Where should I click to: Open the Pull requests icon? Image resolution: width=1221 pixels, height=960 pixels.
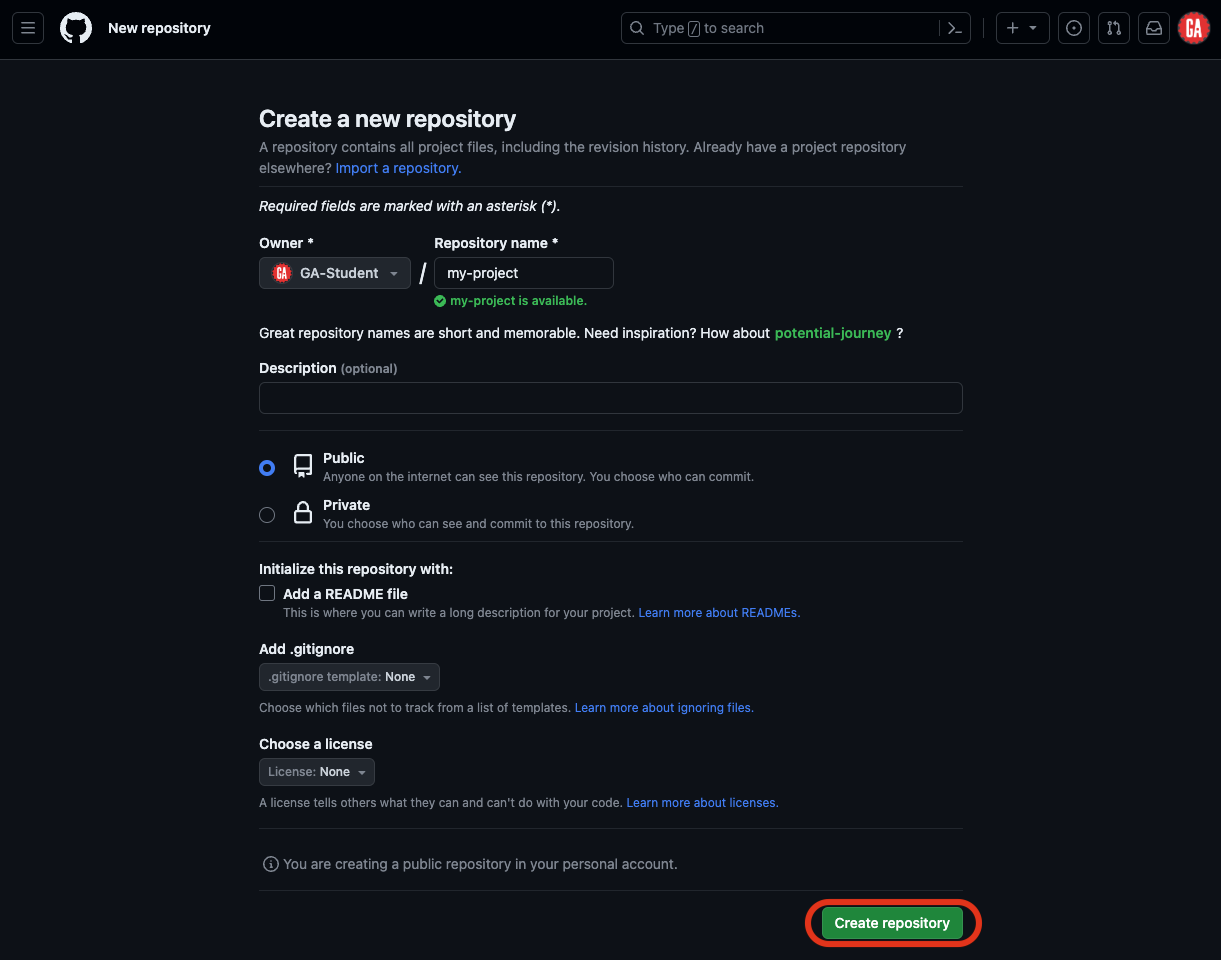(x=1113, y=28)
